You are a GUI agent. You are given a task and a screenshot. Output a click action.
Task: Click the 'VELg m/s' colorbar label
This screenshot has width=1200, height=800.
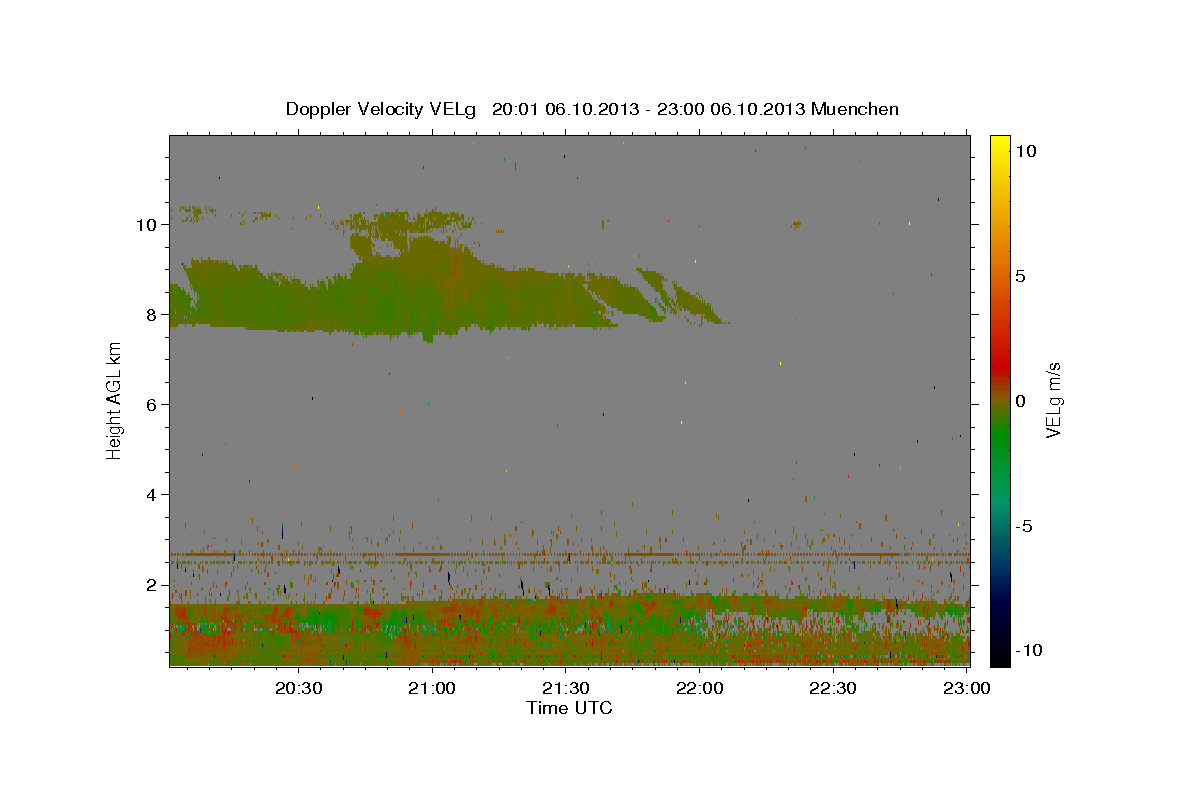click(x=1052, y=401)
